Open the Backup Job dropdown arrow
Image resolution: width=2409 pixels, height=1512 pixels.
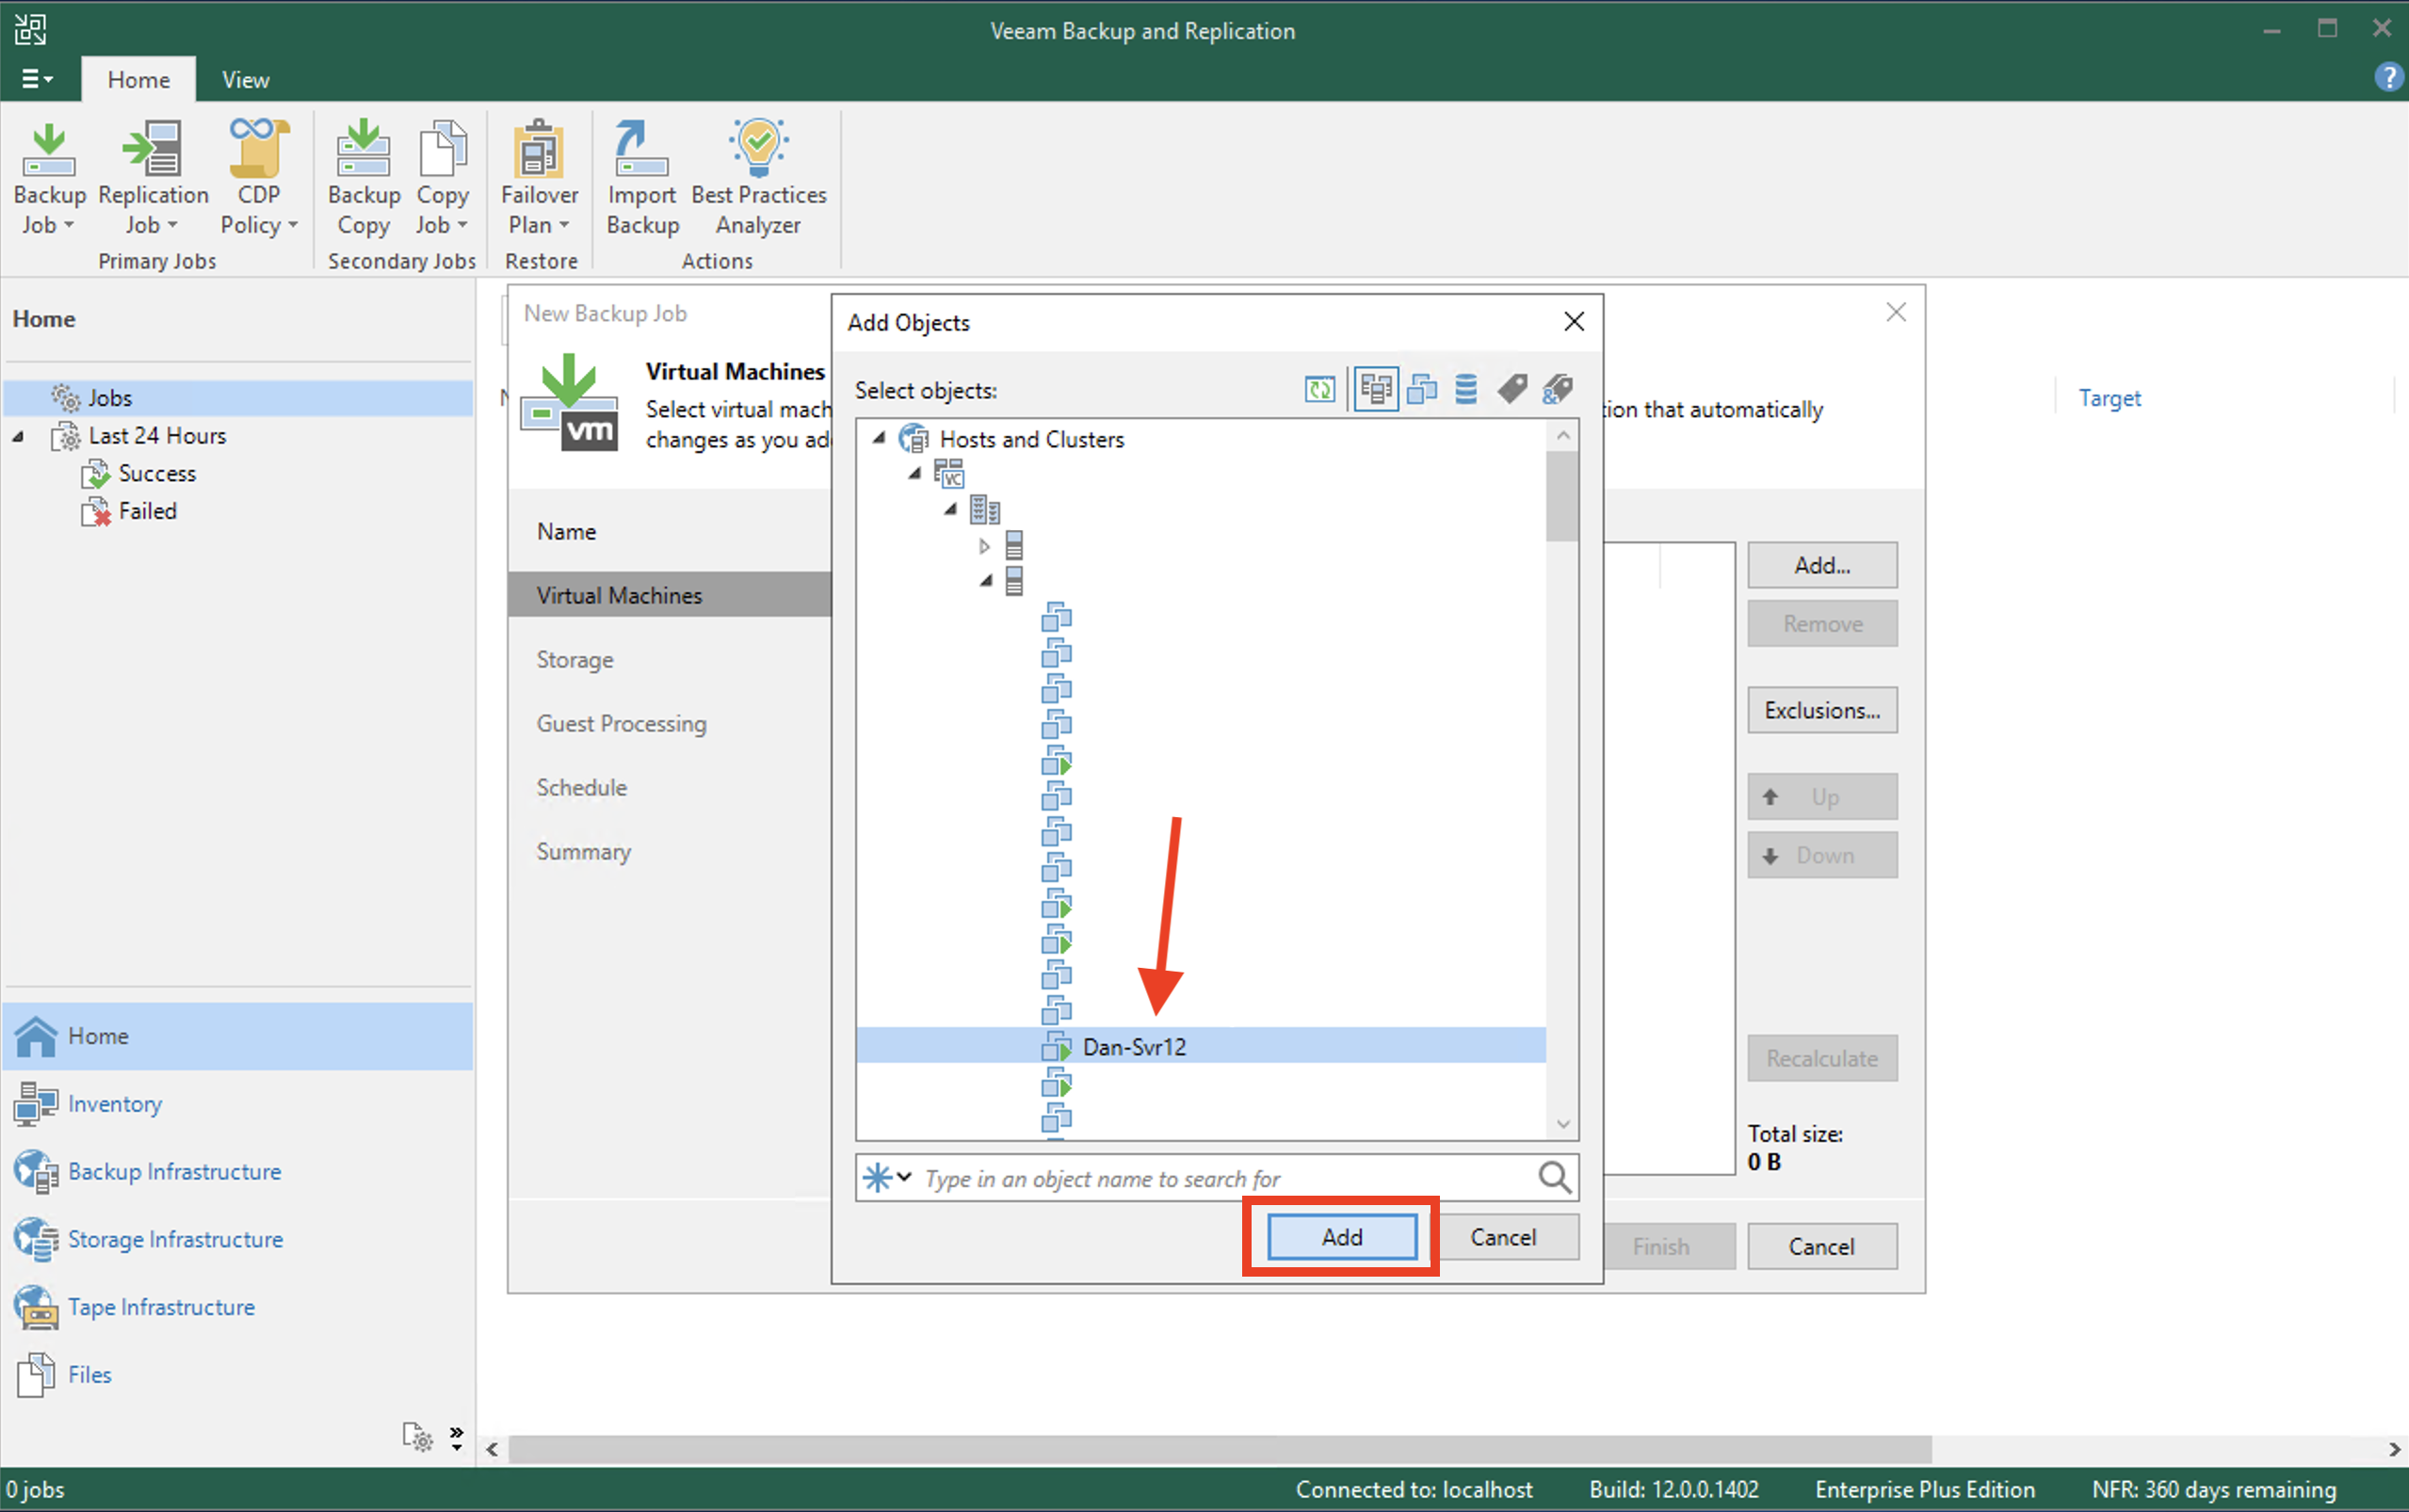[69, 226]
